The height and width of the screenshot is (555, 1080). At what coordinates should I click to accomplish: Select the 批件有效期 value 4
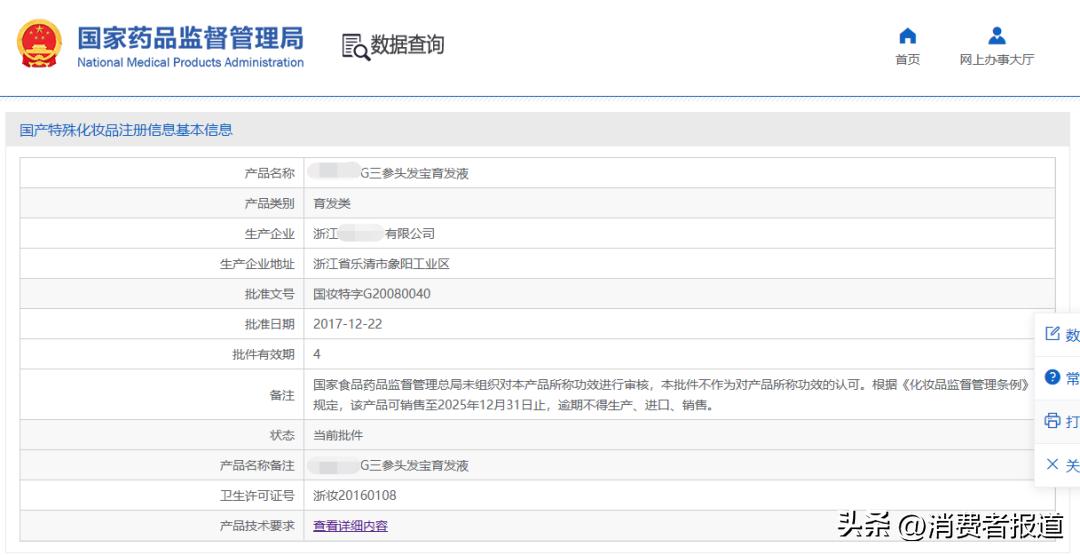click(317, 355)
